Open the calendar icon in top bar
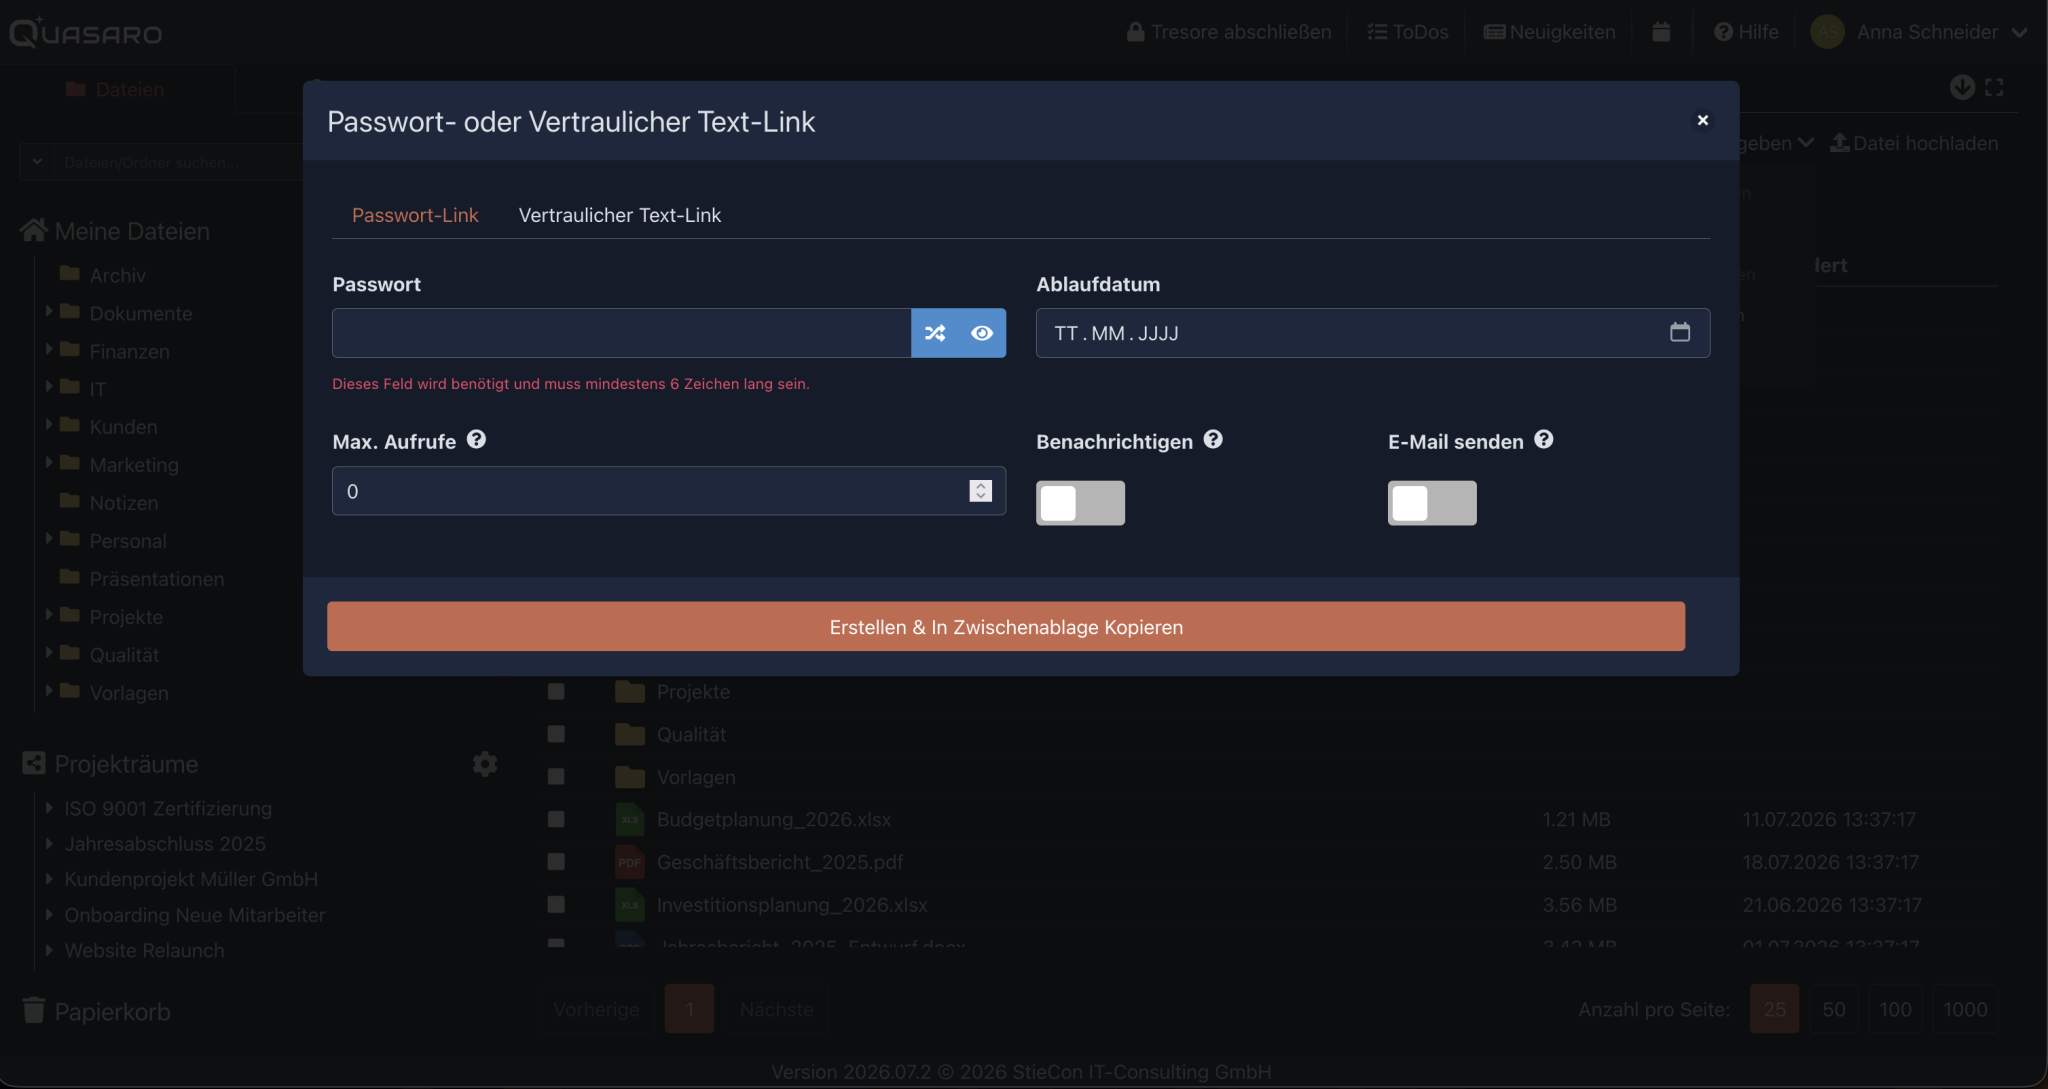The width and height of the screenshot is (2048, 1089). click(1661, 32)
